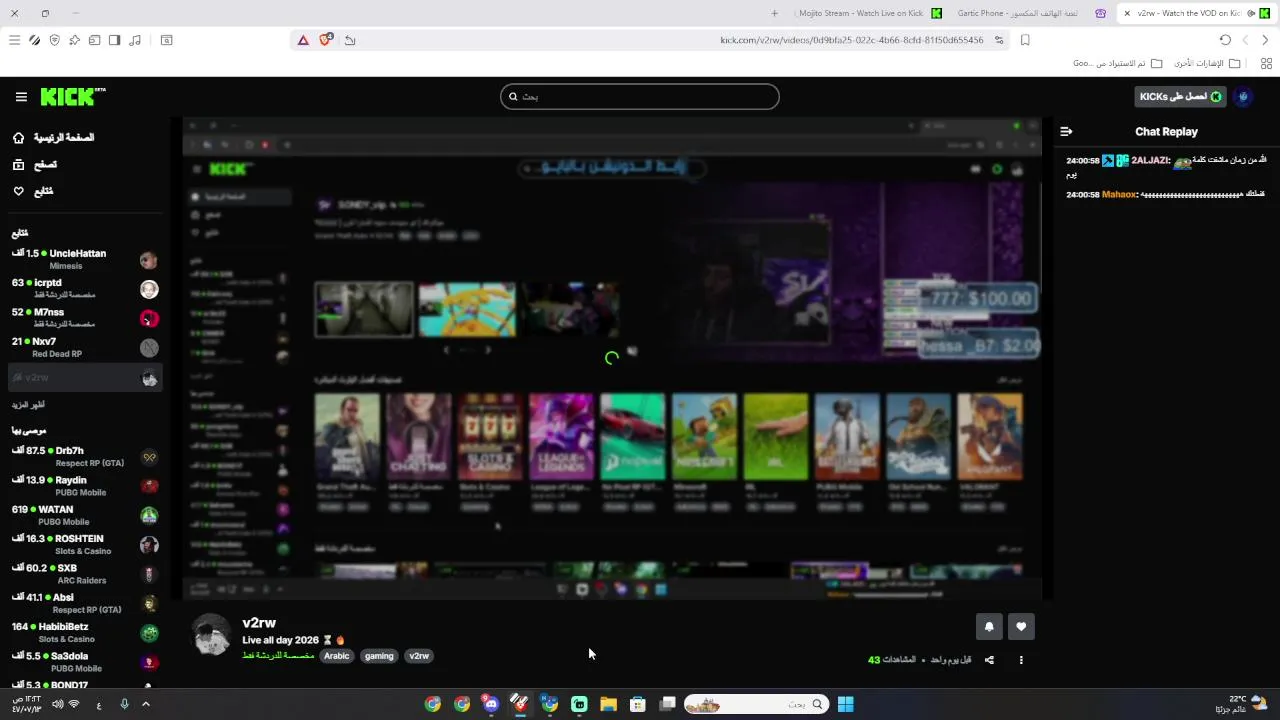Viewport: 1280px width, 720px height.
Task: Click the VOD video player area
Action: click(x=612, y=358)
